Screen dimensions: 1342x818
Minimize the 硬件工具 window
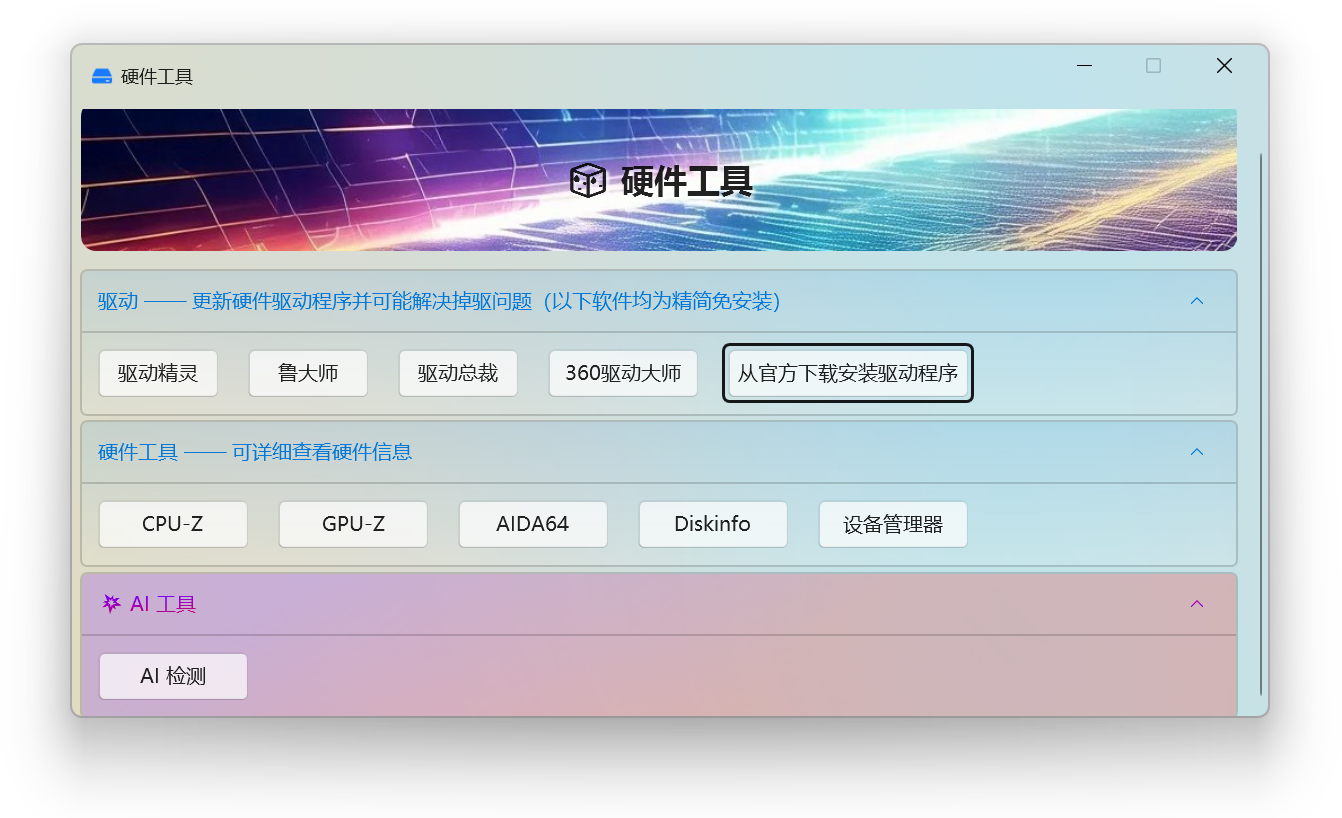tap(1084, 66)
